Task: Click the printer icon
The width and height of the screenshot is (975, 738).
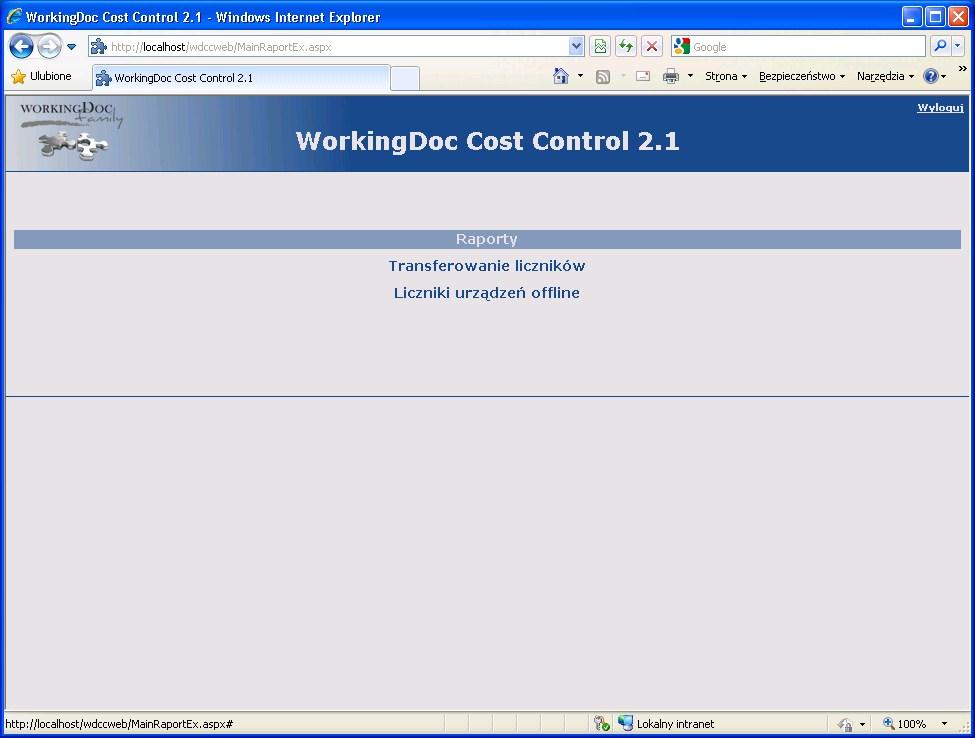Action: [671, 76]
